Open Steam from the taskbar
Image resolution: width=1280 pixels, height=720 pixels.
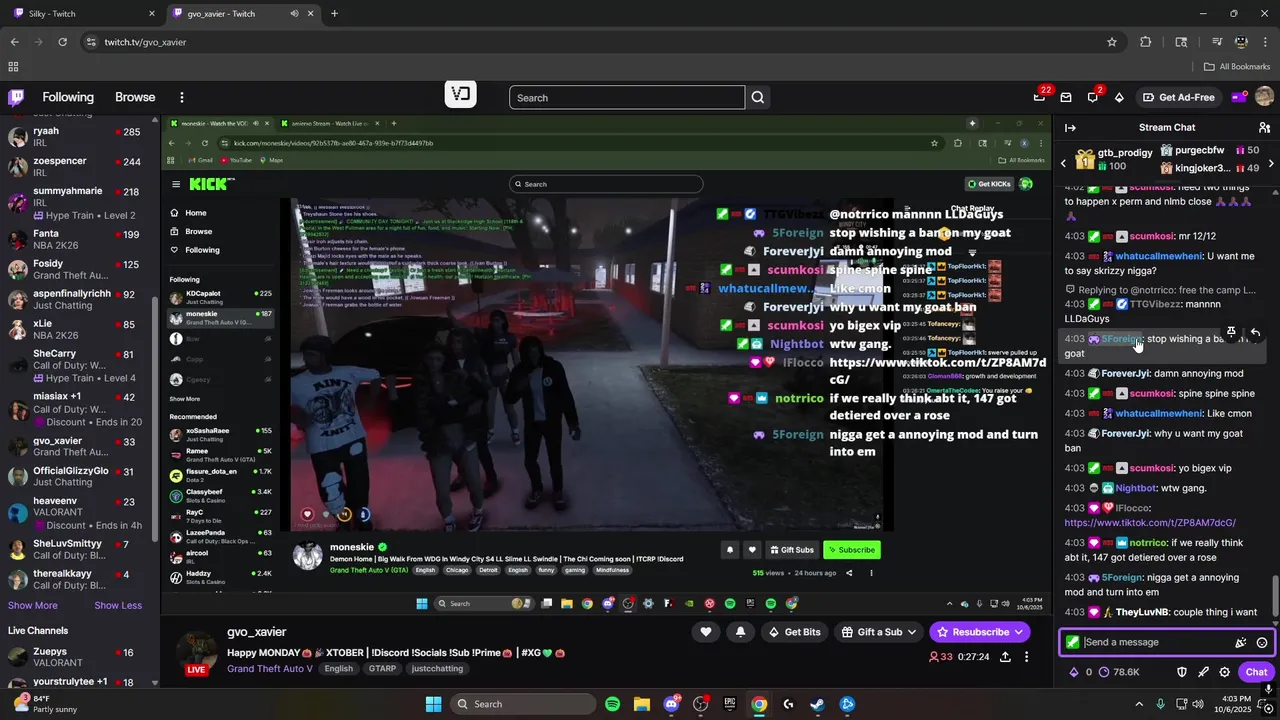pos(818,704)
